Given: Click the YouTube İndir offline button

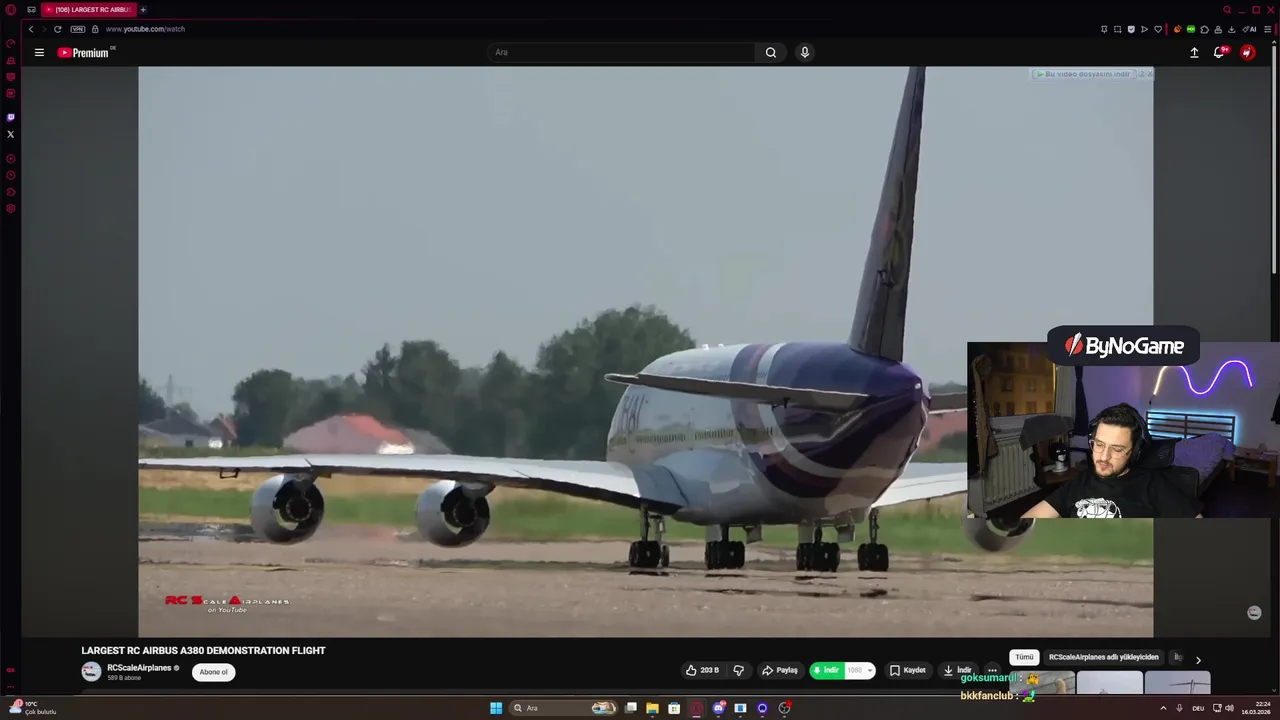Looking at the screenshot, I should (957, 670).
